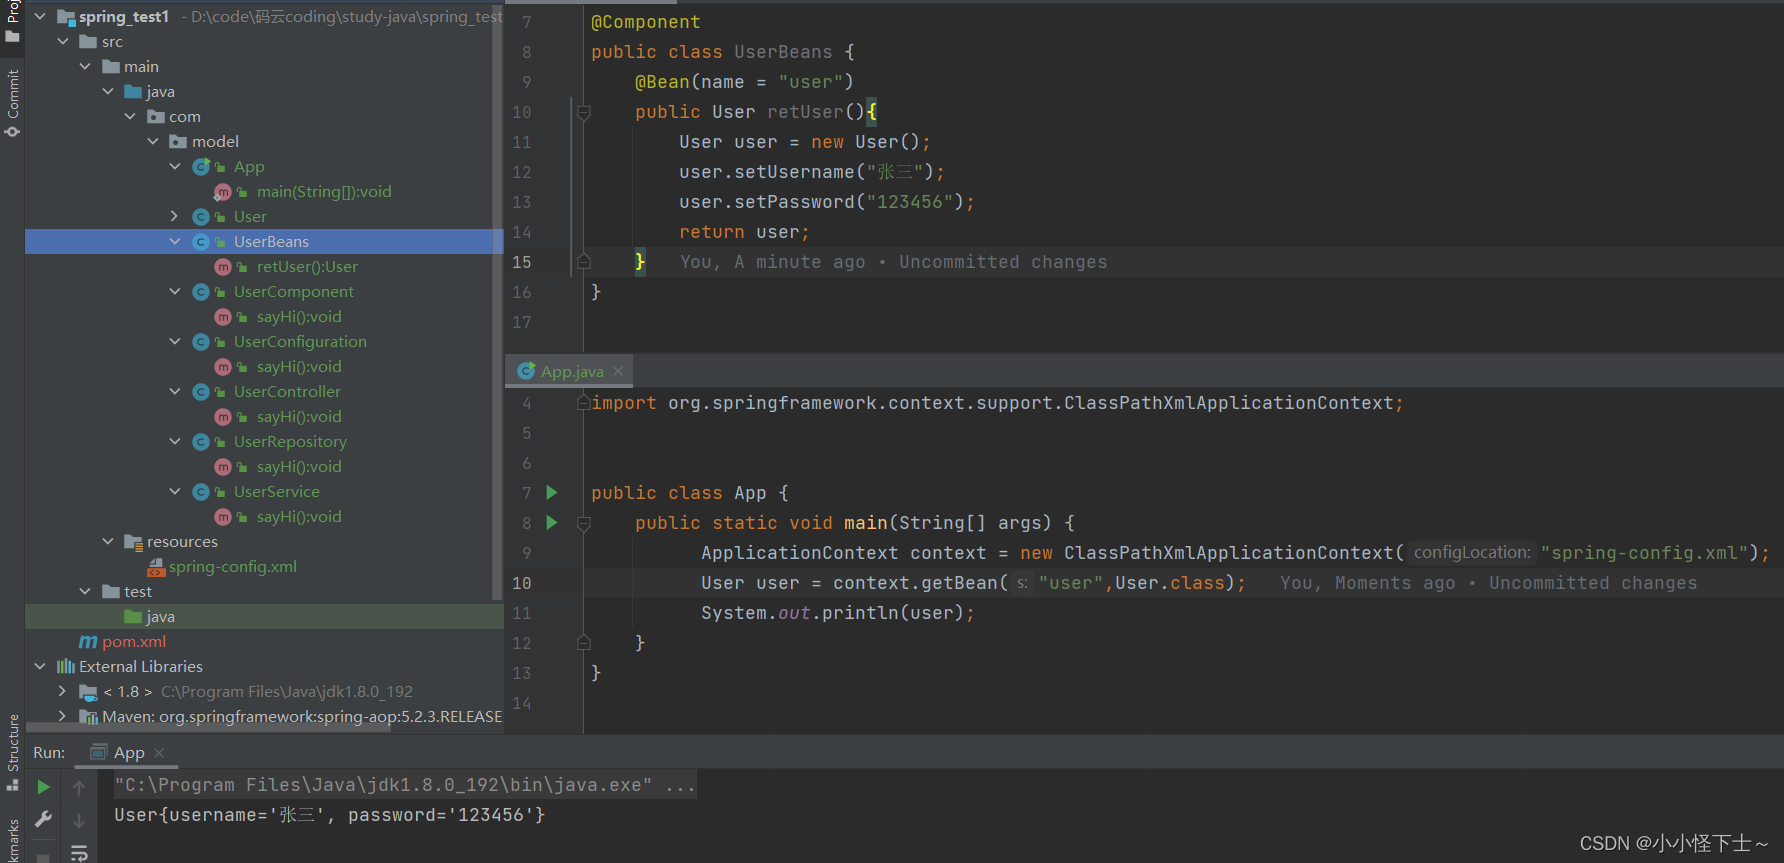
Task: Collapse the UserBeans class node
Action: pyautogui.click(x=175, y=242)
